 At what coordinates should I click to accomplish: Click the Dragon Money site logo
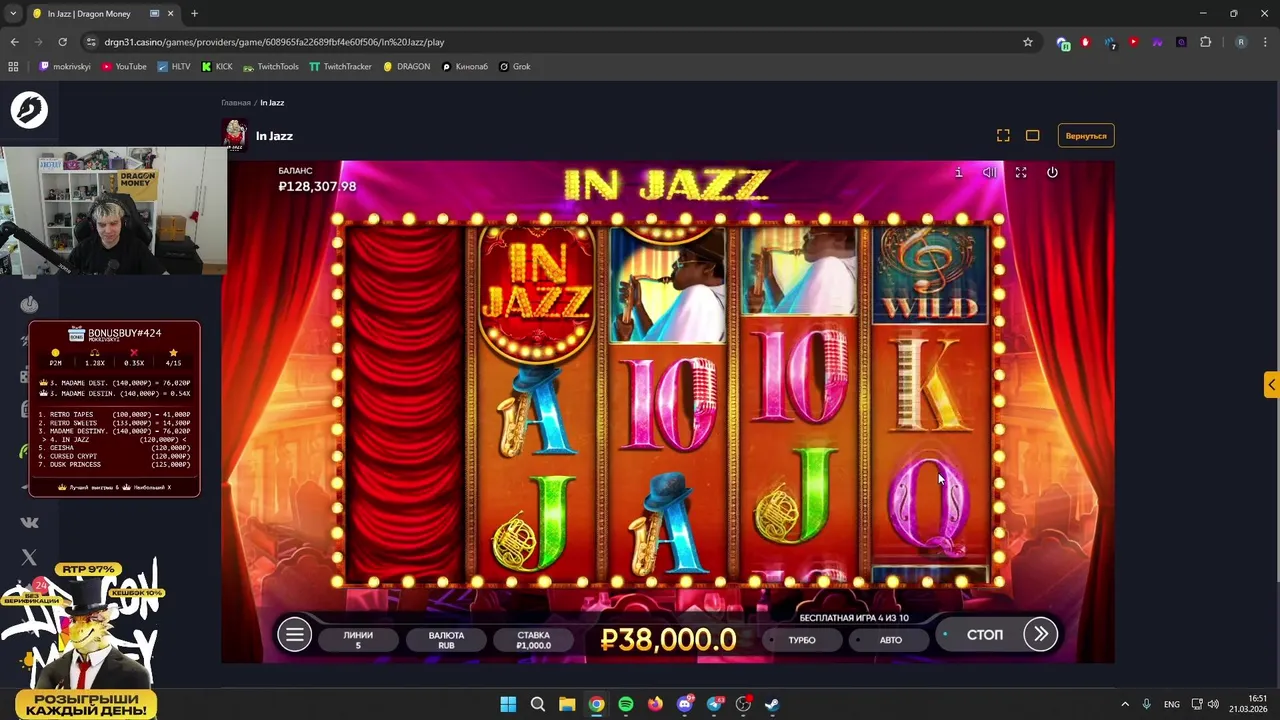(29, 110)
